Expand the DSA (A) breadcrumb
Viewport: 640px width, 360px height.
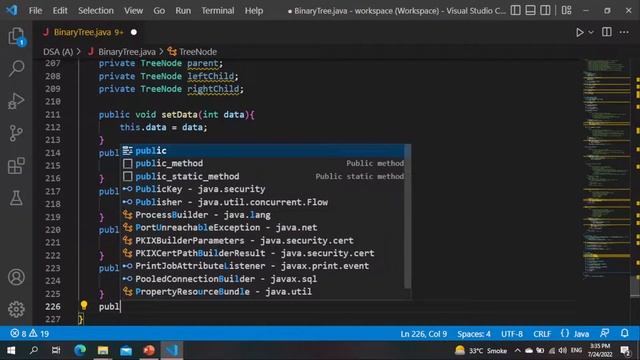click(58, 52)
